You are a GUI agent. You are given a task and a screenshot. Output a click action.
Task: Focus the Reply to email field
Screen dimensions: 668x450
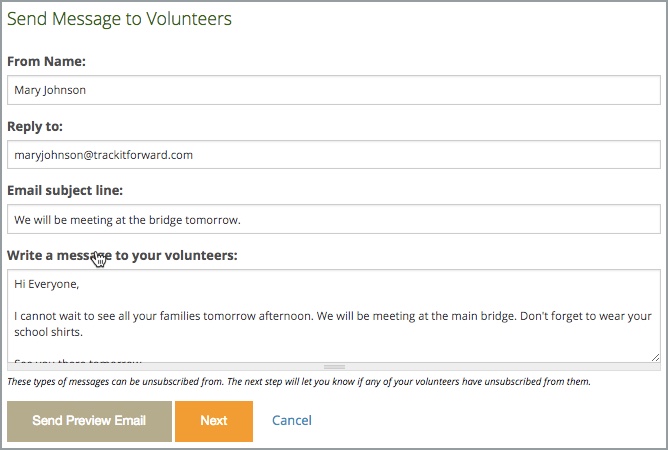point(333,155)
